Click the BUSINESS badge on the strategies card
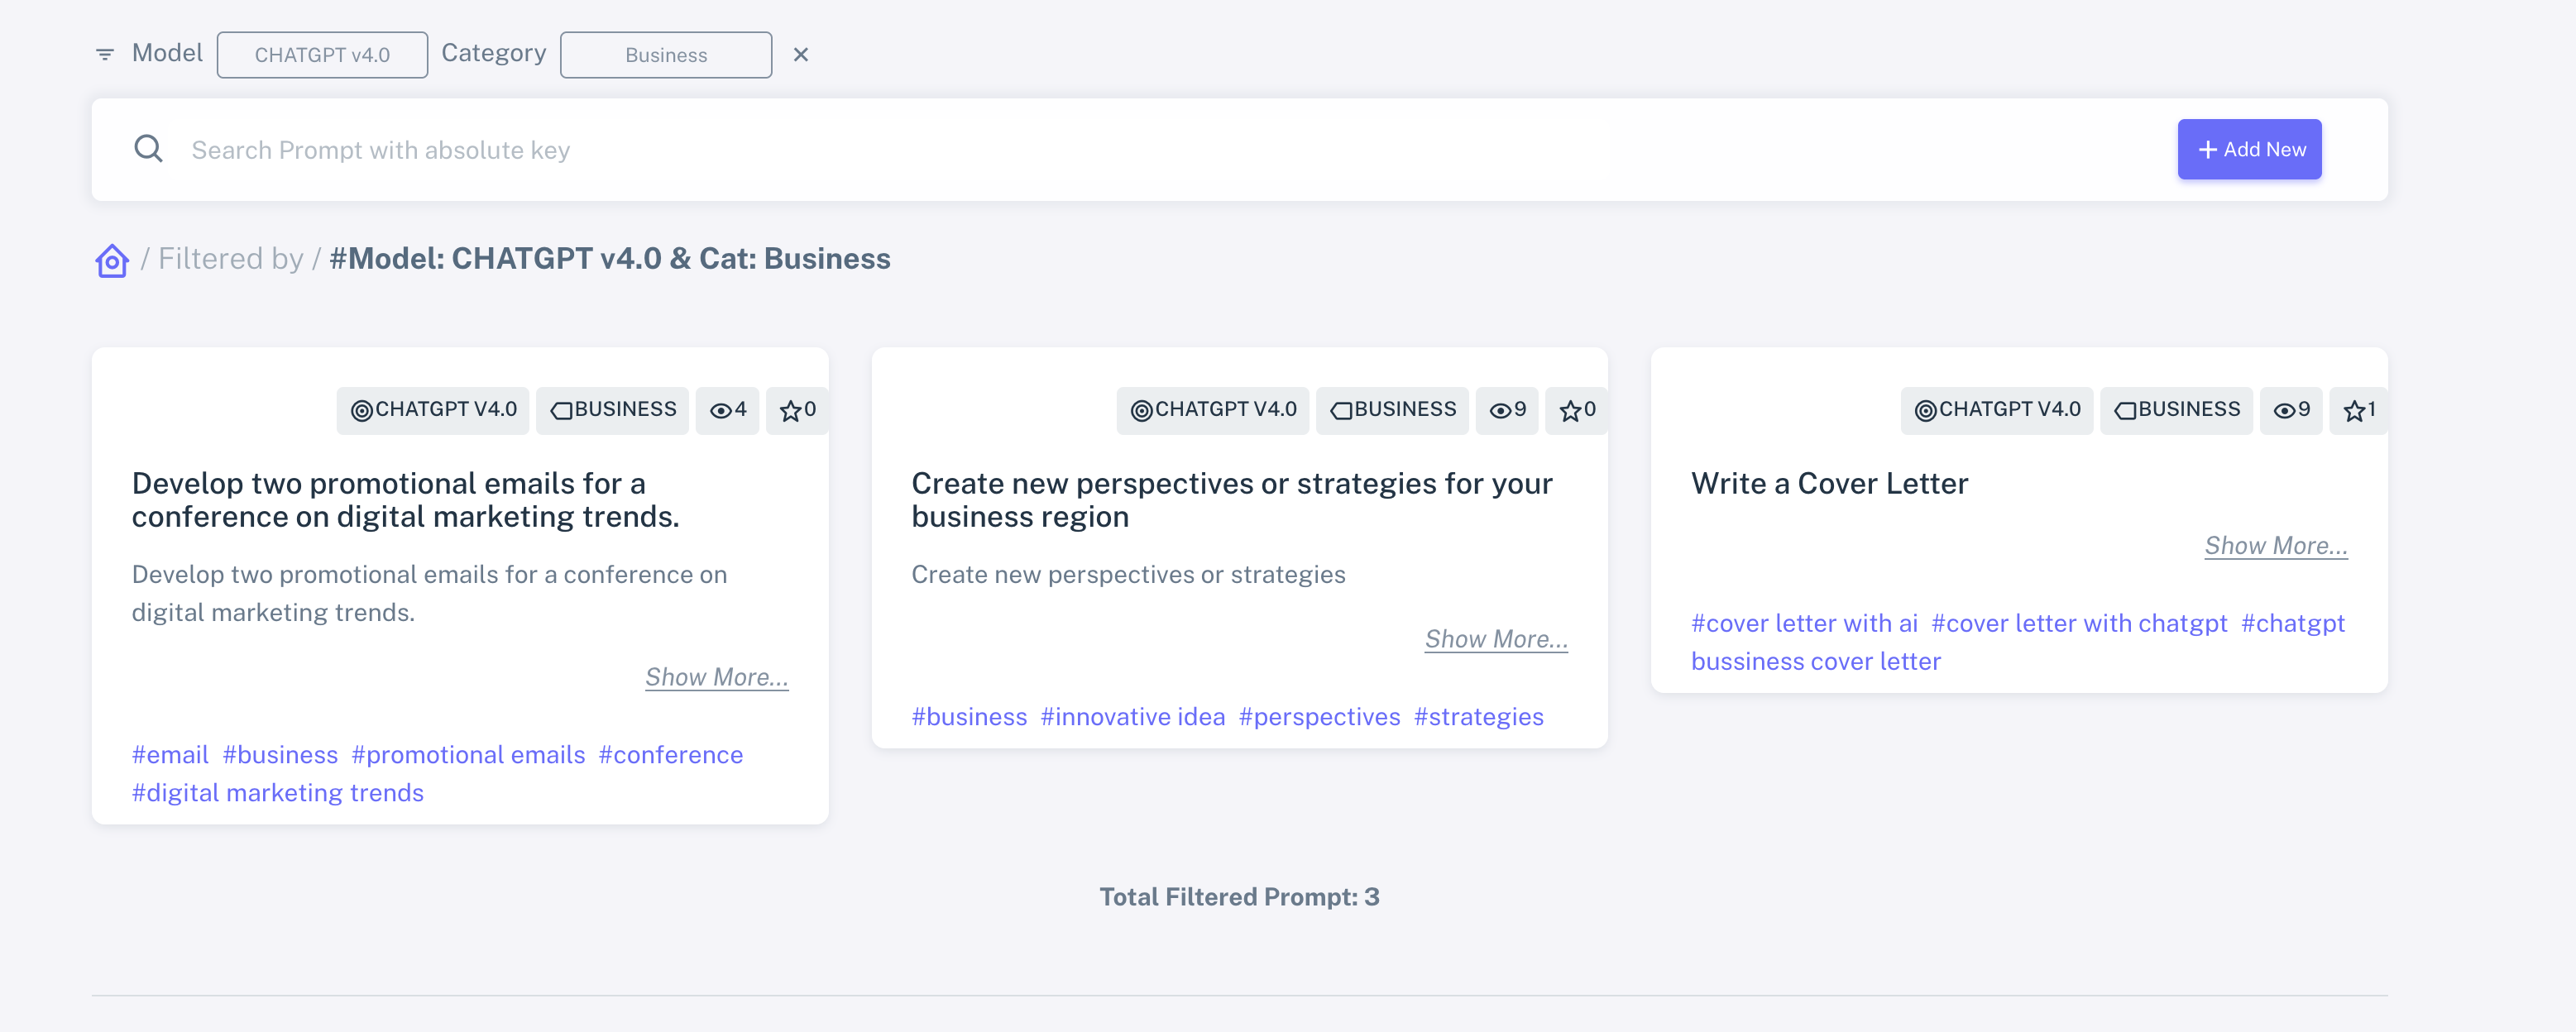Viewport: 2576px width, 1032px height. tap(1392, 409)
